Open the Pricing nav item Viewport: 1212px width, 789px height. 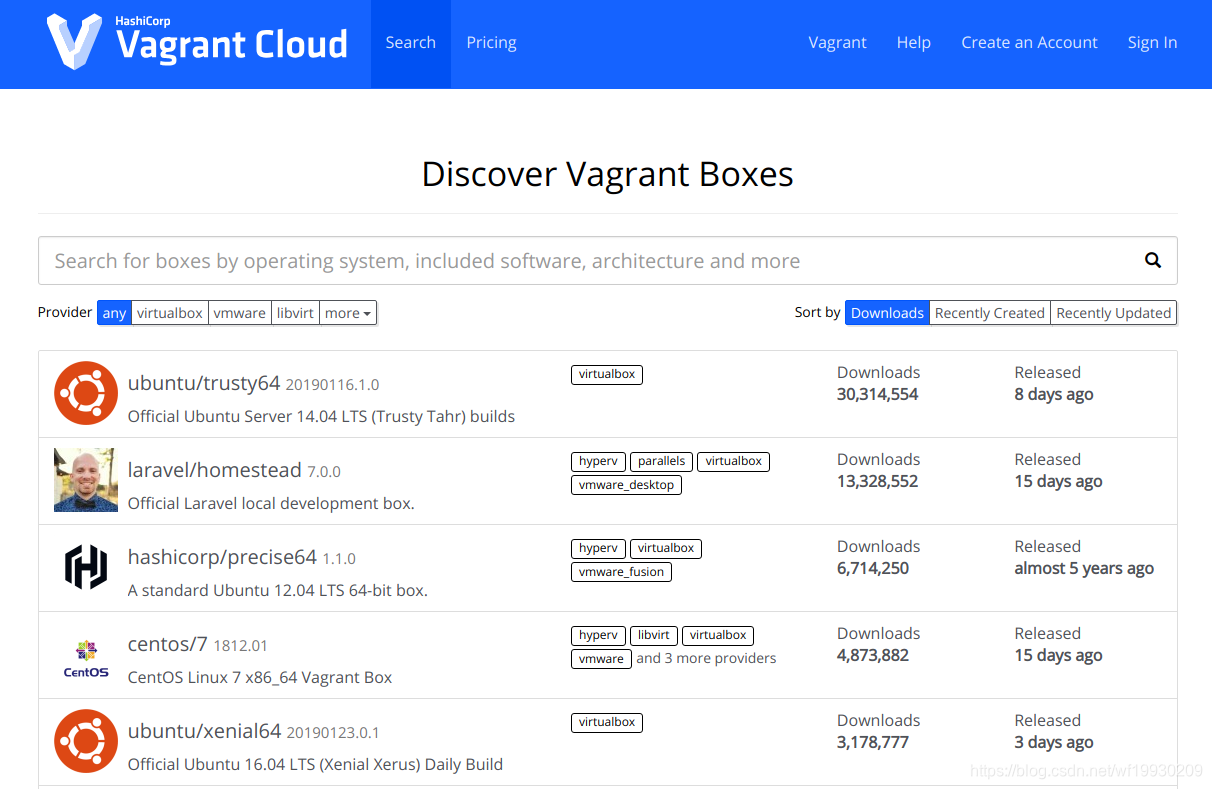coord(491,43)
